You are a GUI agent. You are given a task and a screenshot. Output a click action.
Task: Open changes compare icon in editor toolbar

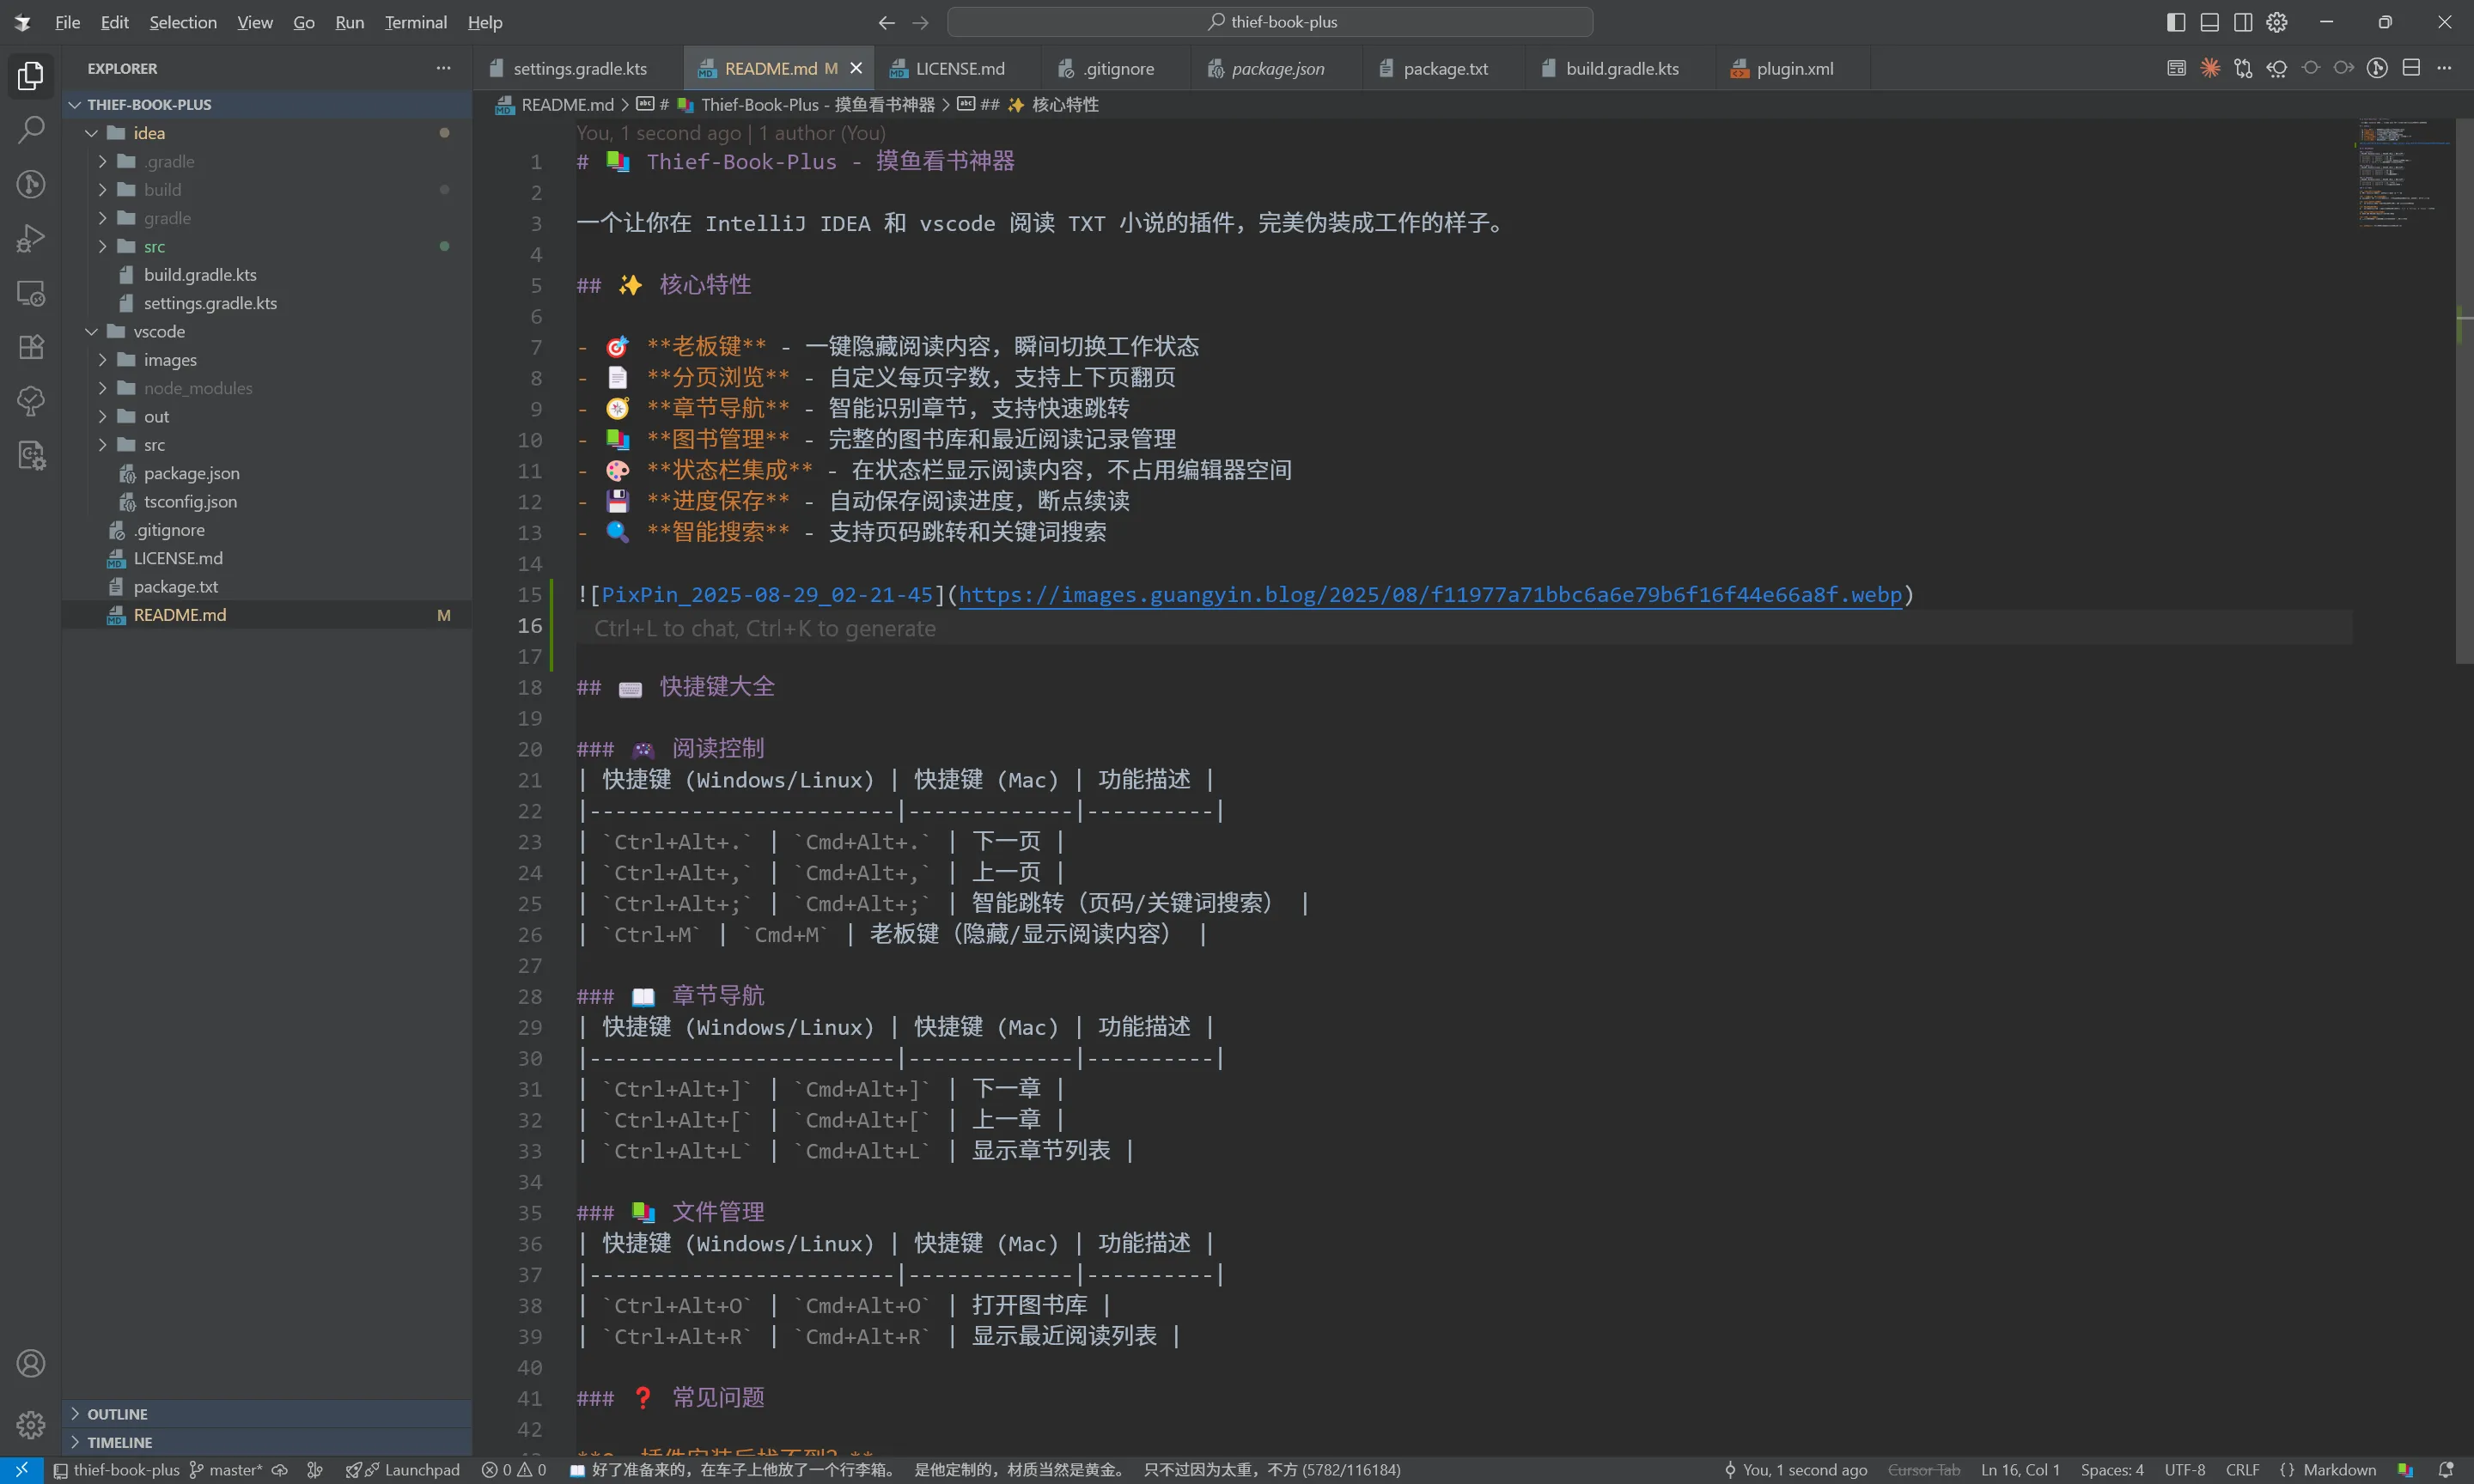point(2243,68)
